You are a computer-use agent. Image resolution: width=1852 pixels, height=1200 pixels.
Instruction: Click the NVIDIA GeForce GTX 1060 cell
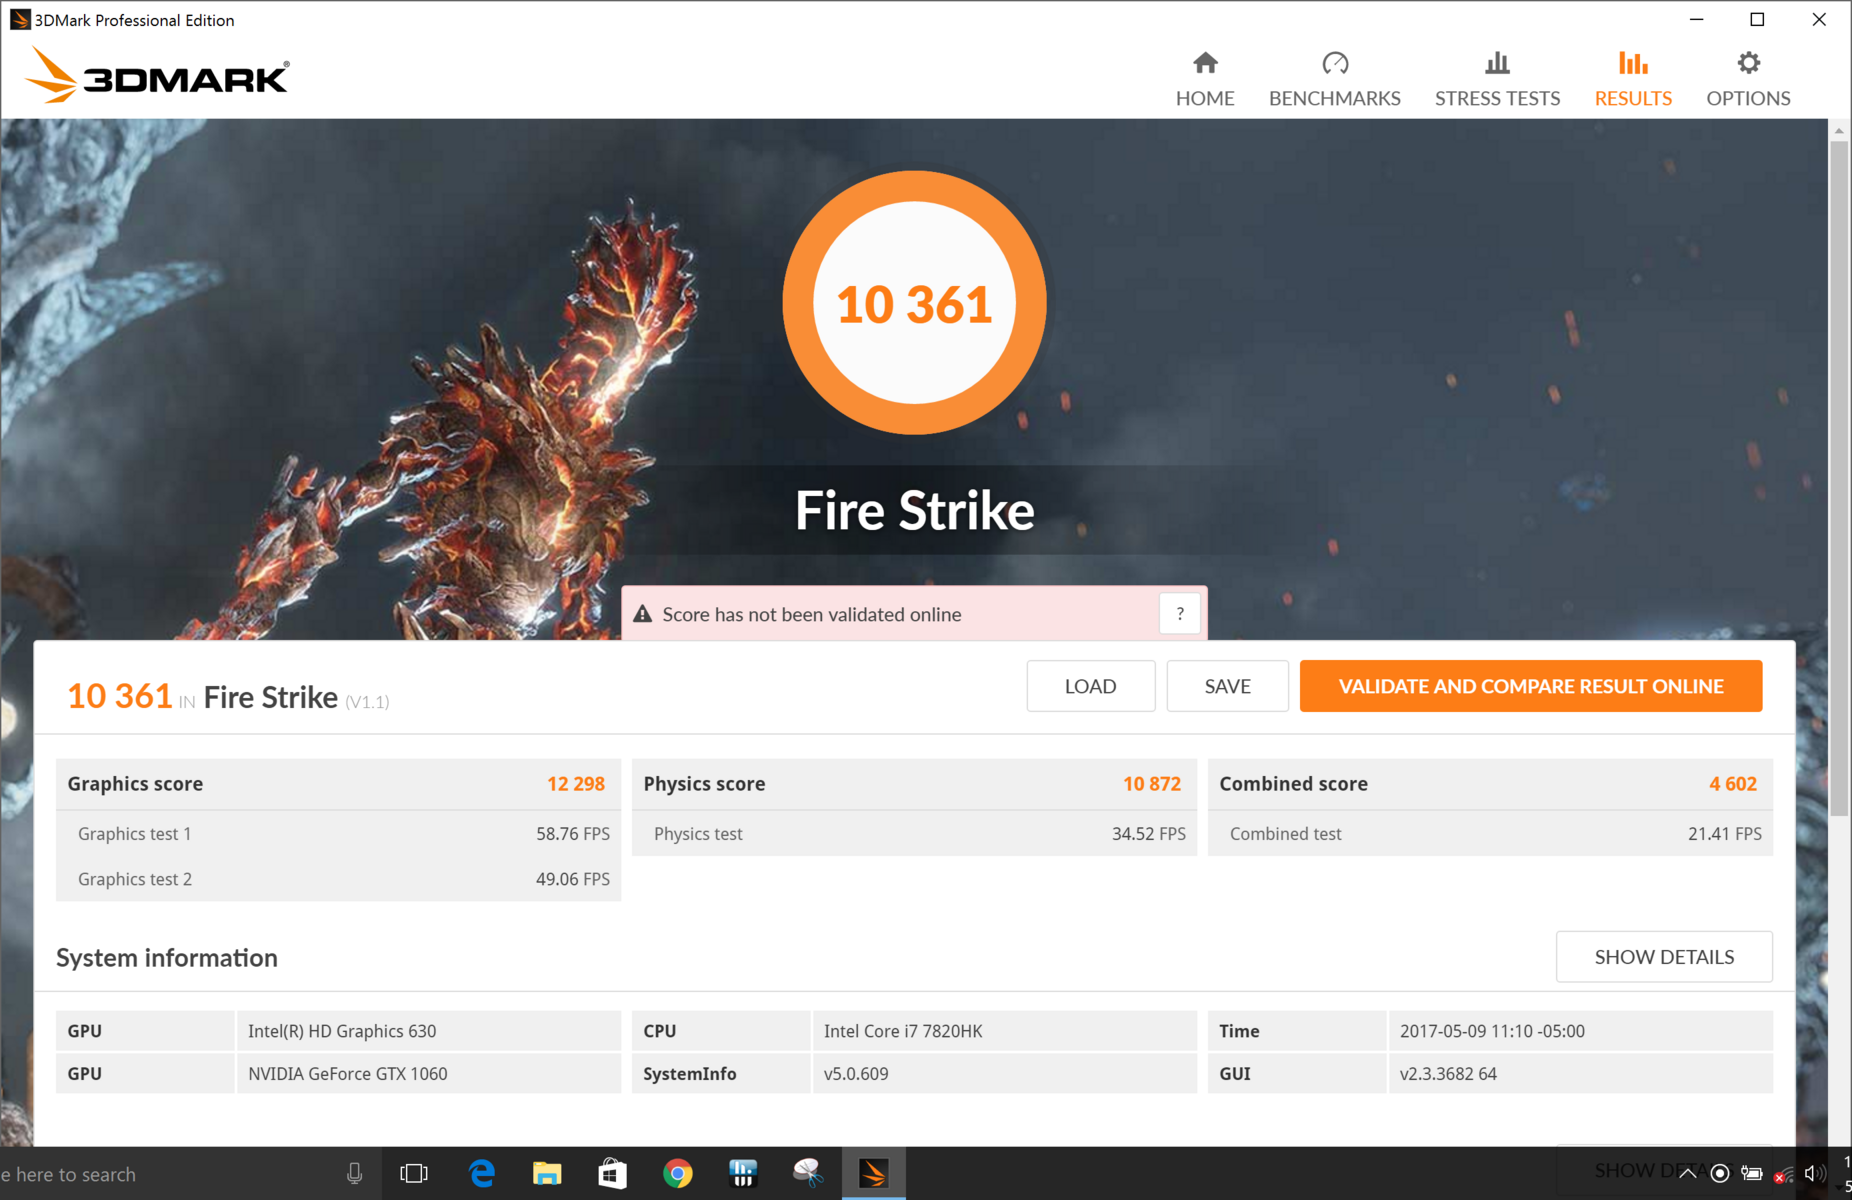tap(428, 1073)
